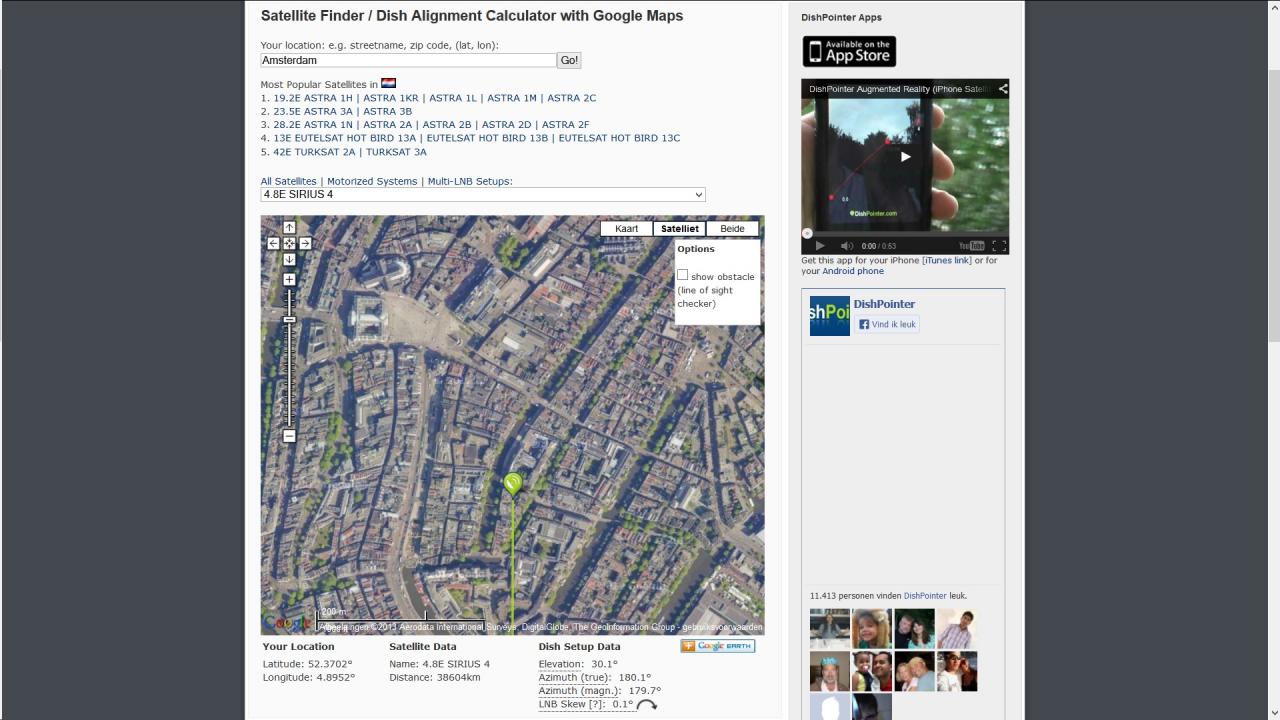Open the Motorized Systems link
Viewport: 1280px width, 720px height.
click(372, 181)
